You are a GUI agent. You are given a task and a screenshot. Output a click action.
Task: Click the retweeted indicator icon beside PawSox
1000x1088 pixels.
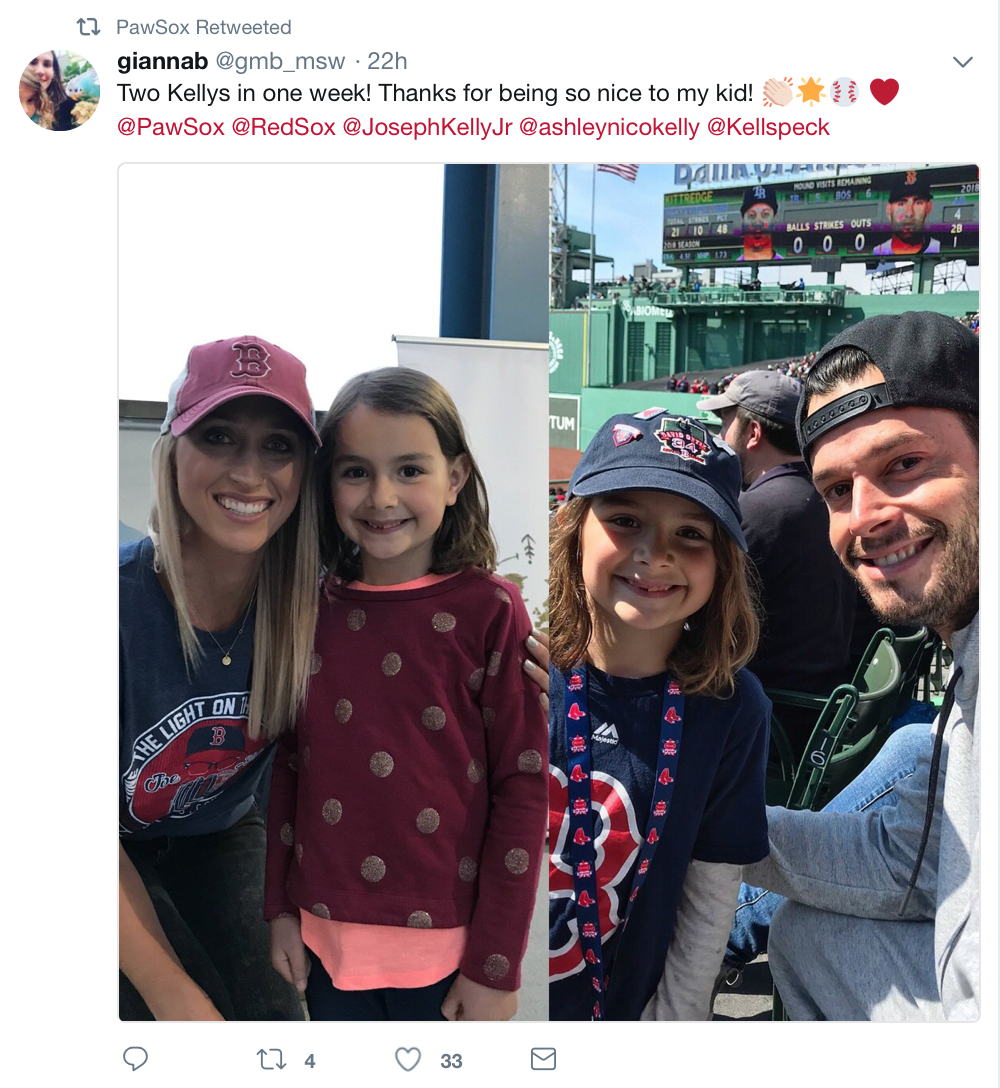point(89,27)
